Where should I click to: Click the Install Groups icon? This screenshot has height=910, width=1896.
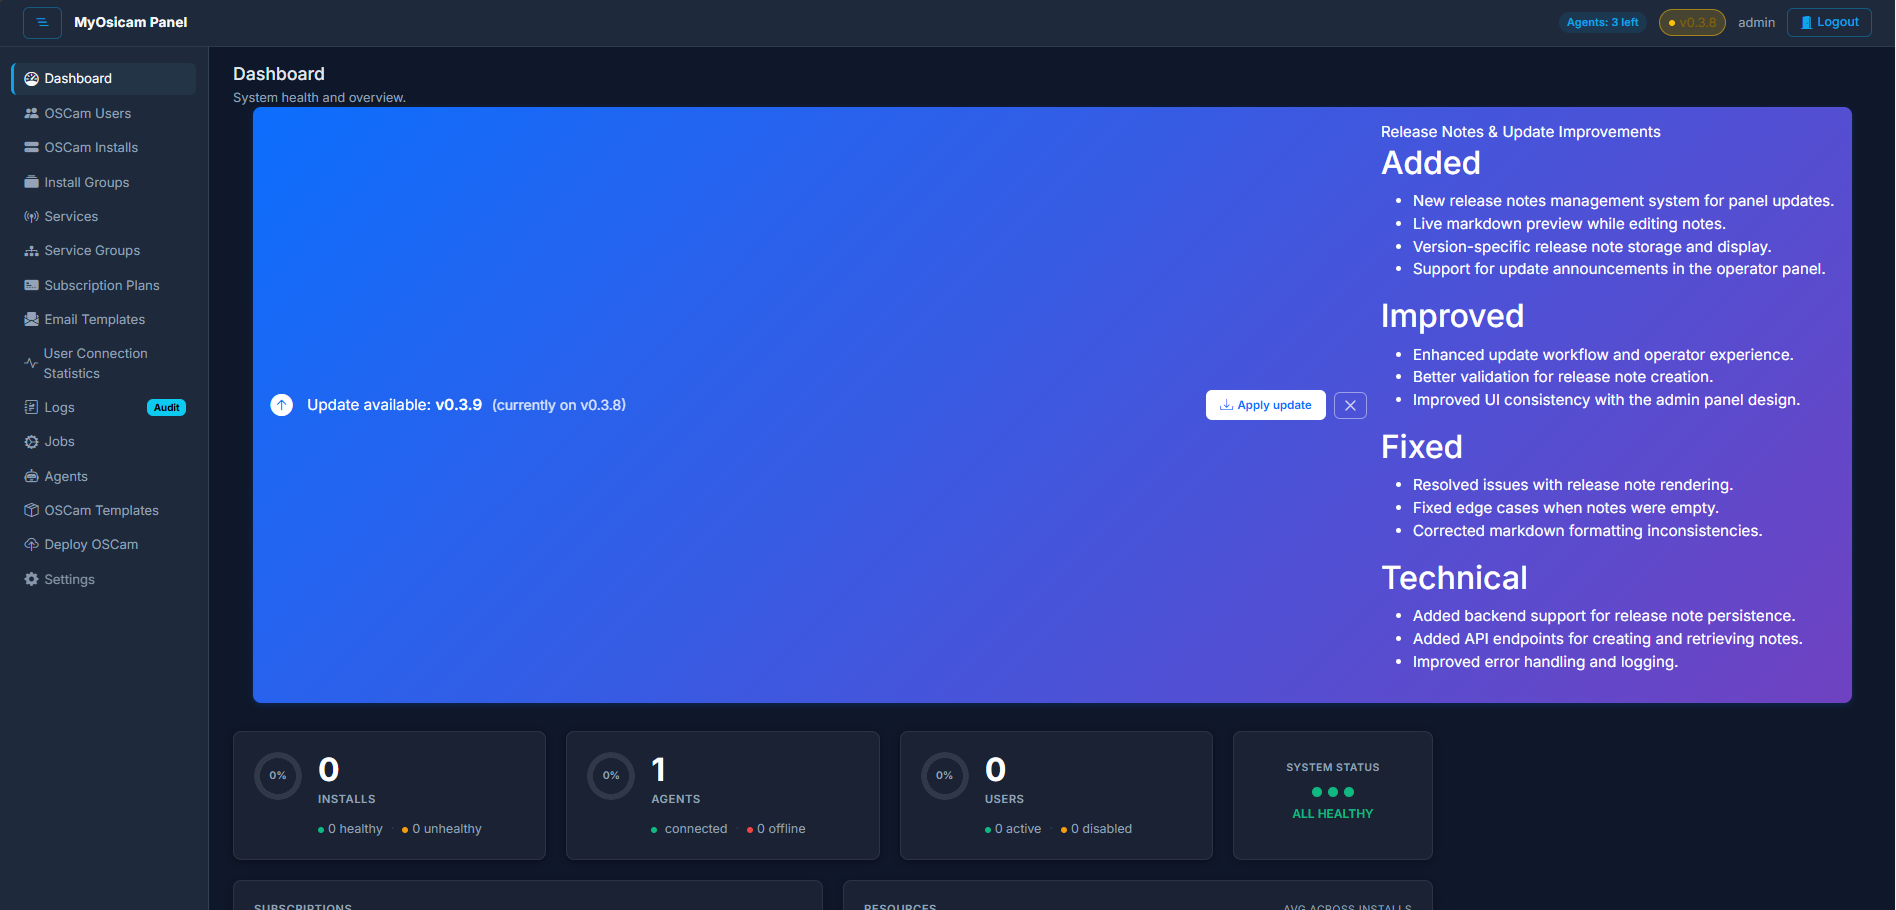(31, 182)
